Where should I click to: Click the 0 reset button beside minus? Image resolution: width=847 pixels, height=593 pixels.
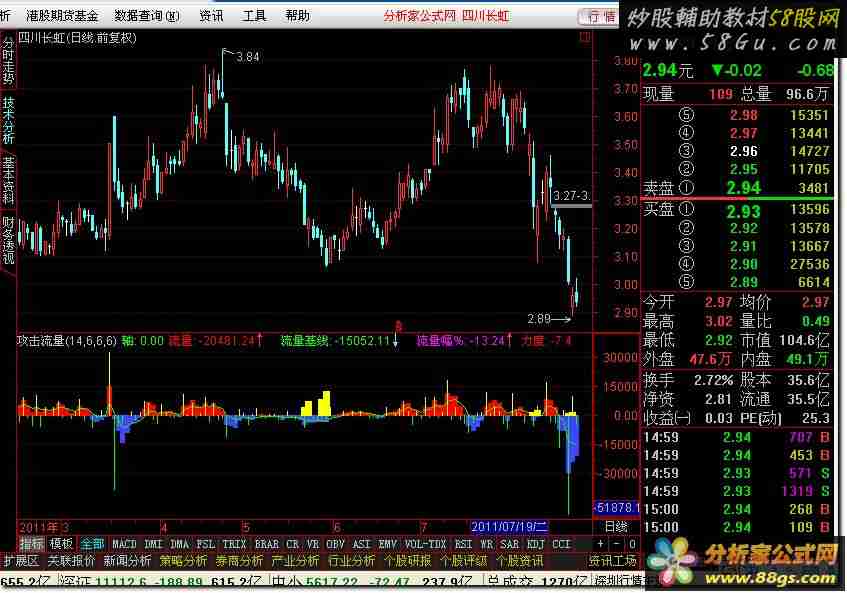(x=632, y=544)
